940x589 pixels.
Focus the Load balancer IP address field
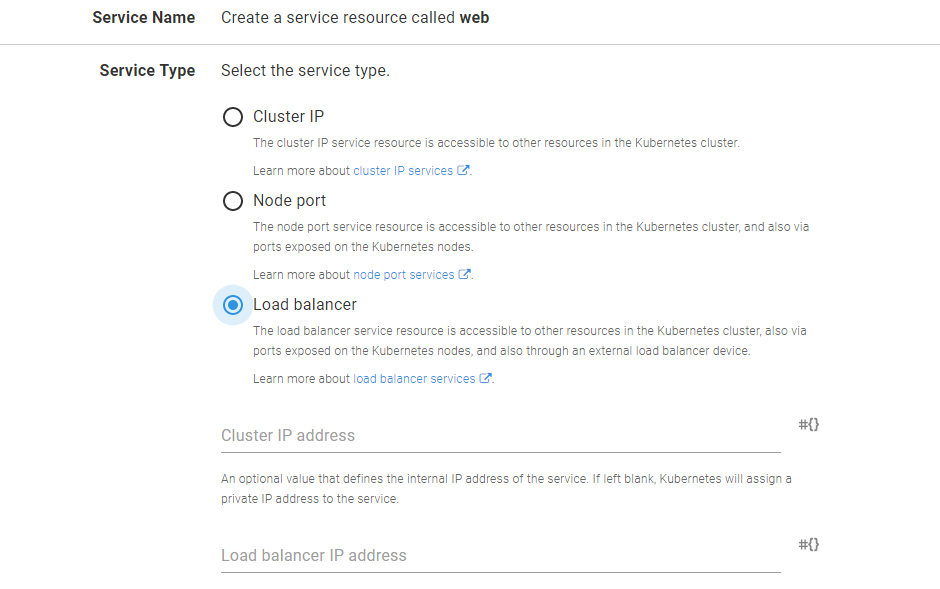pos(500,556)
